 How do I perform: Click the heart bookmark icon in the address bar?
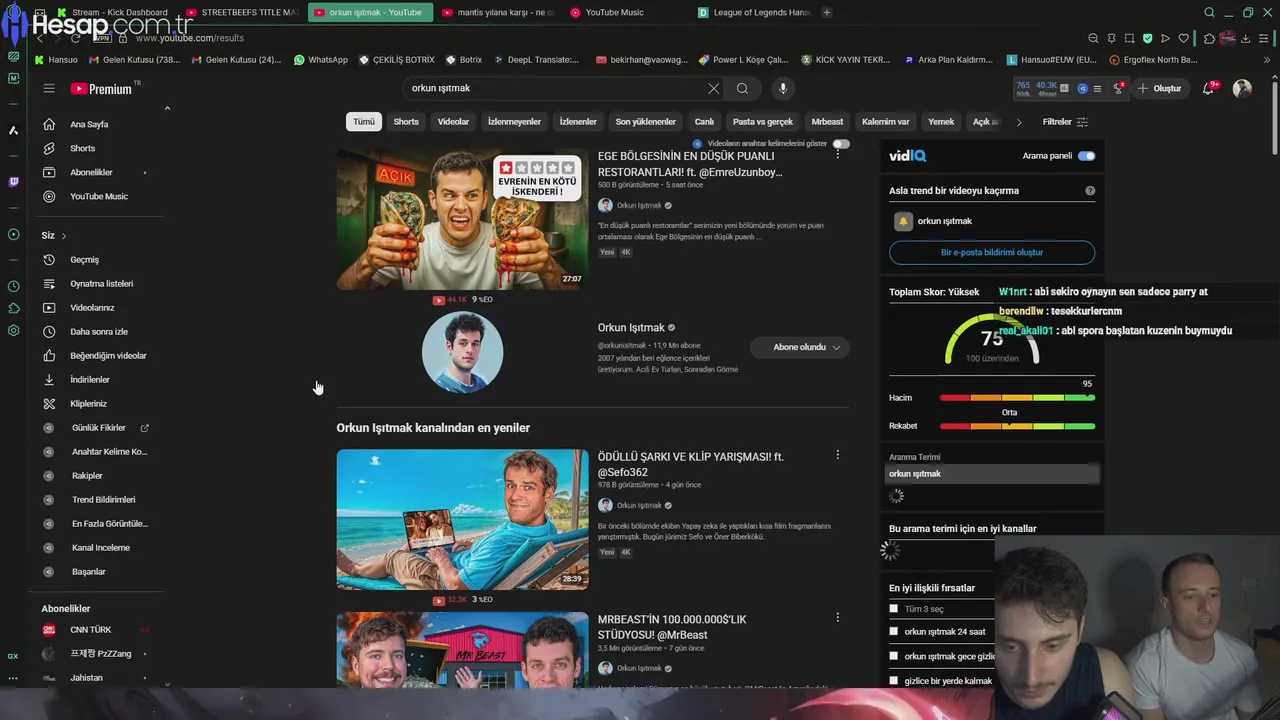1183,38
